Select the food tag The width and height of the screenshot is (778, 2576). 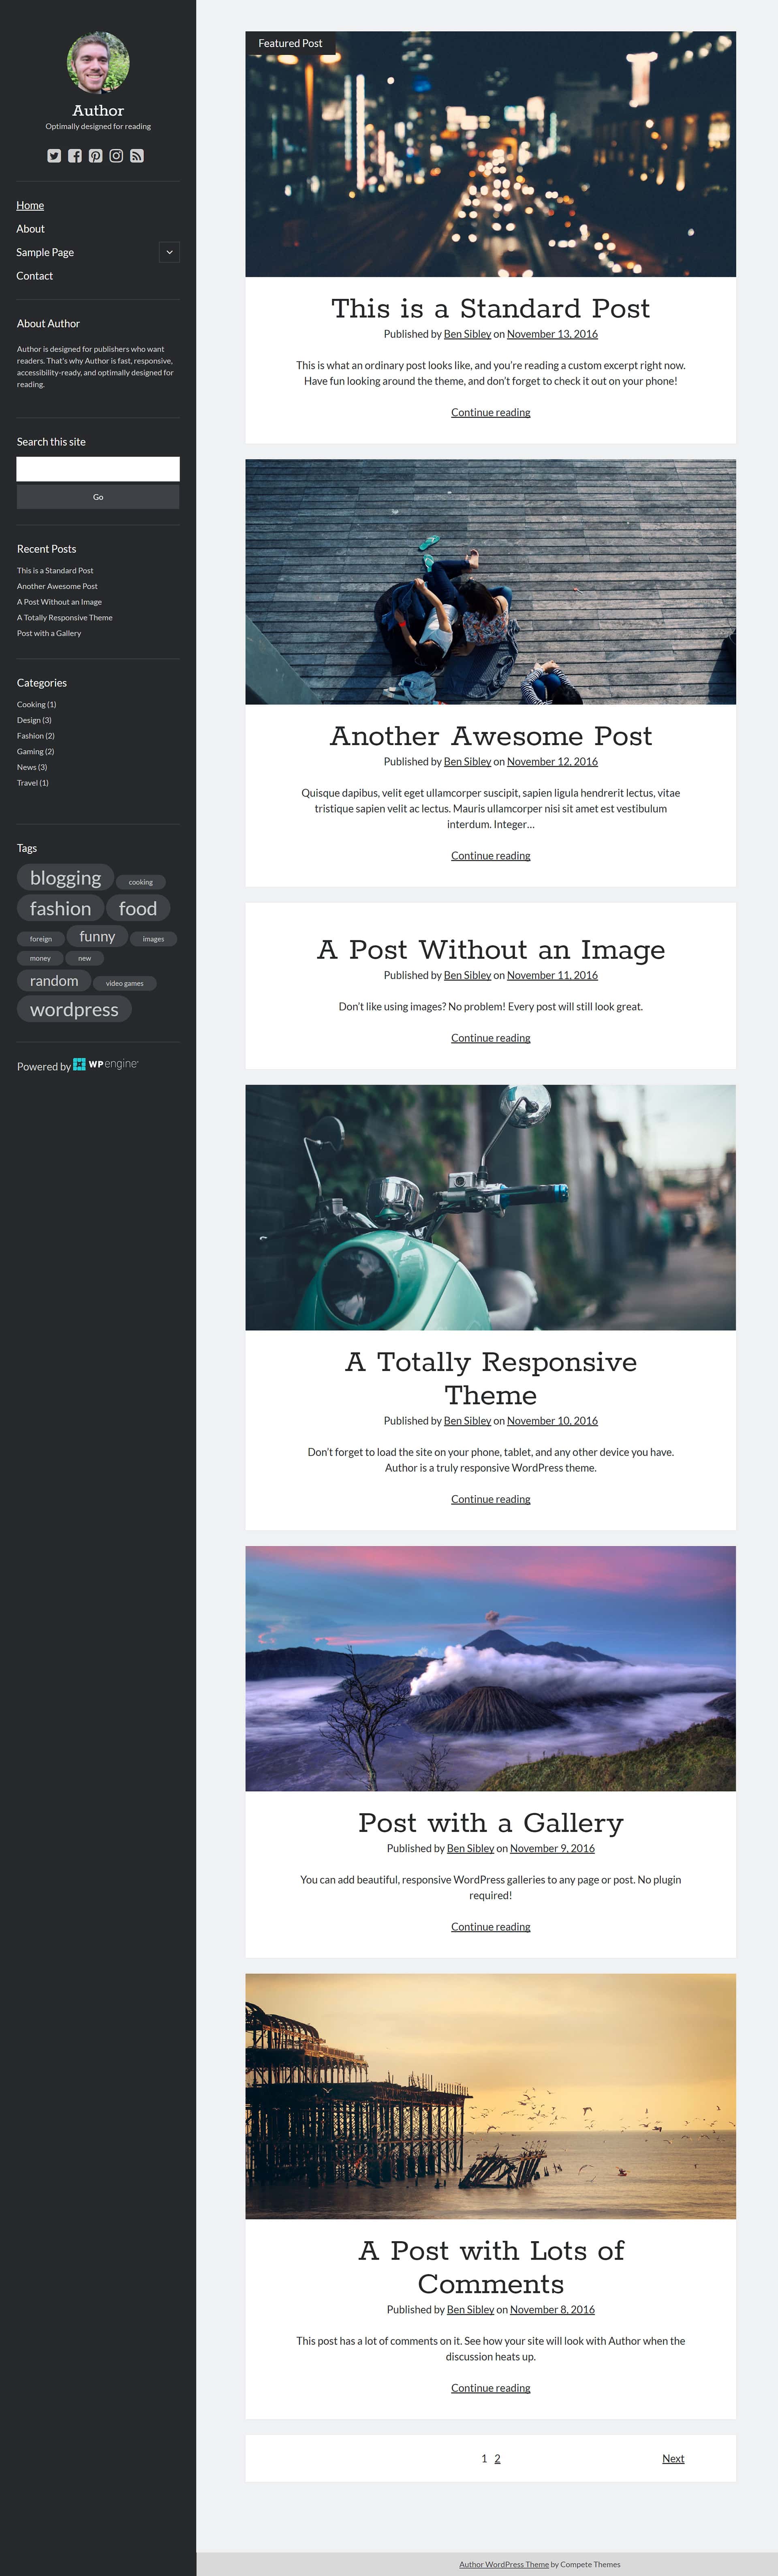click(138, 908)
